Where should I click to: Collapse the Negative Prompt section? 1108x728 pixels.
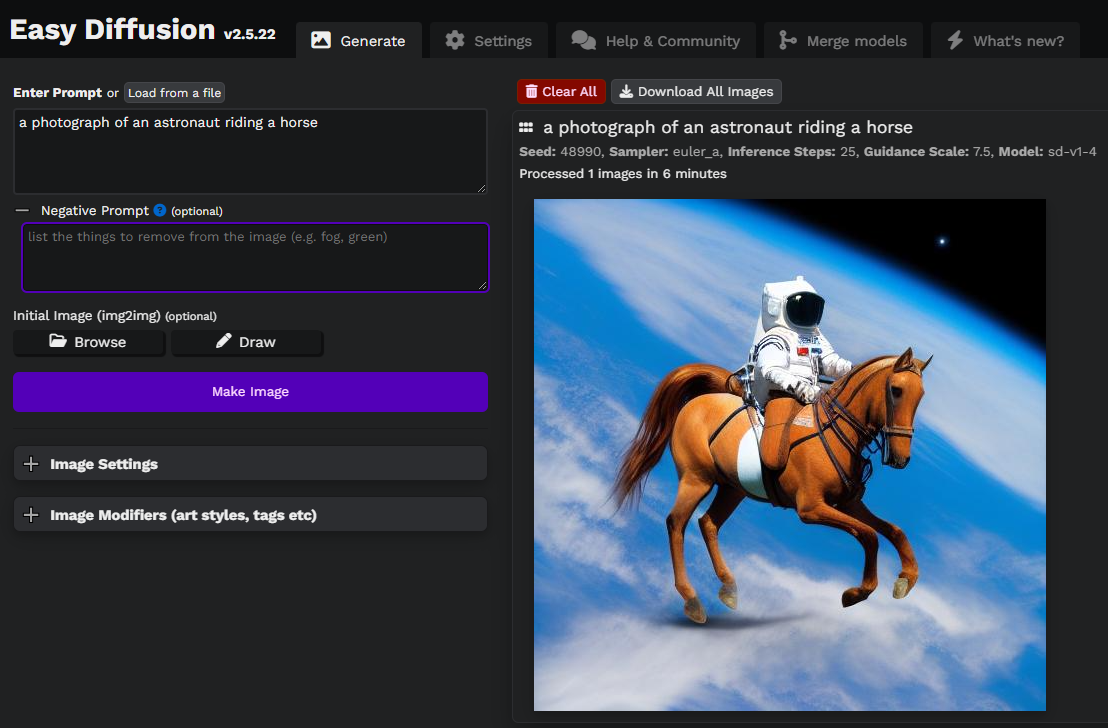23,211
